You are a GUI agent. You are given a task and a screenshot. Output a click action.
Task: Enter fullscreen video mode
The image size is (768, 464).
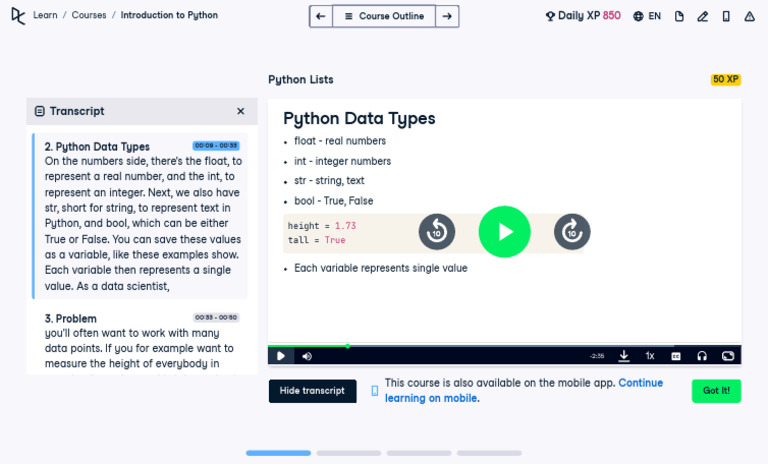pyautogui.click(x=728, y=356)
